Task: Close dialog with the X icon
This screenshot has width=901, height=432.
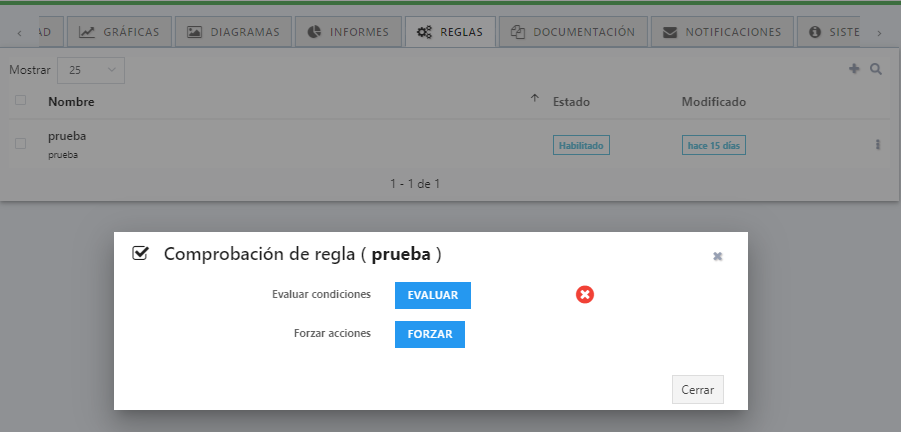Action: coord(717,256)
